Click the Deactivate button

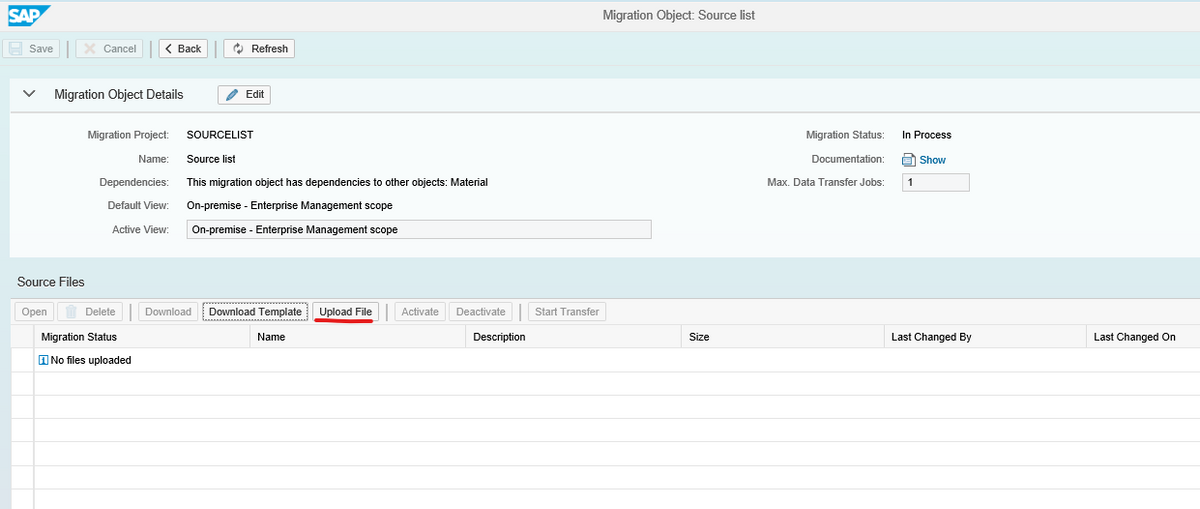481,311
